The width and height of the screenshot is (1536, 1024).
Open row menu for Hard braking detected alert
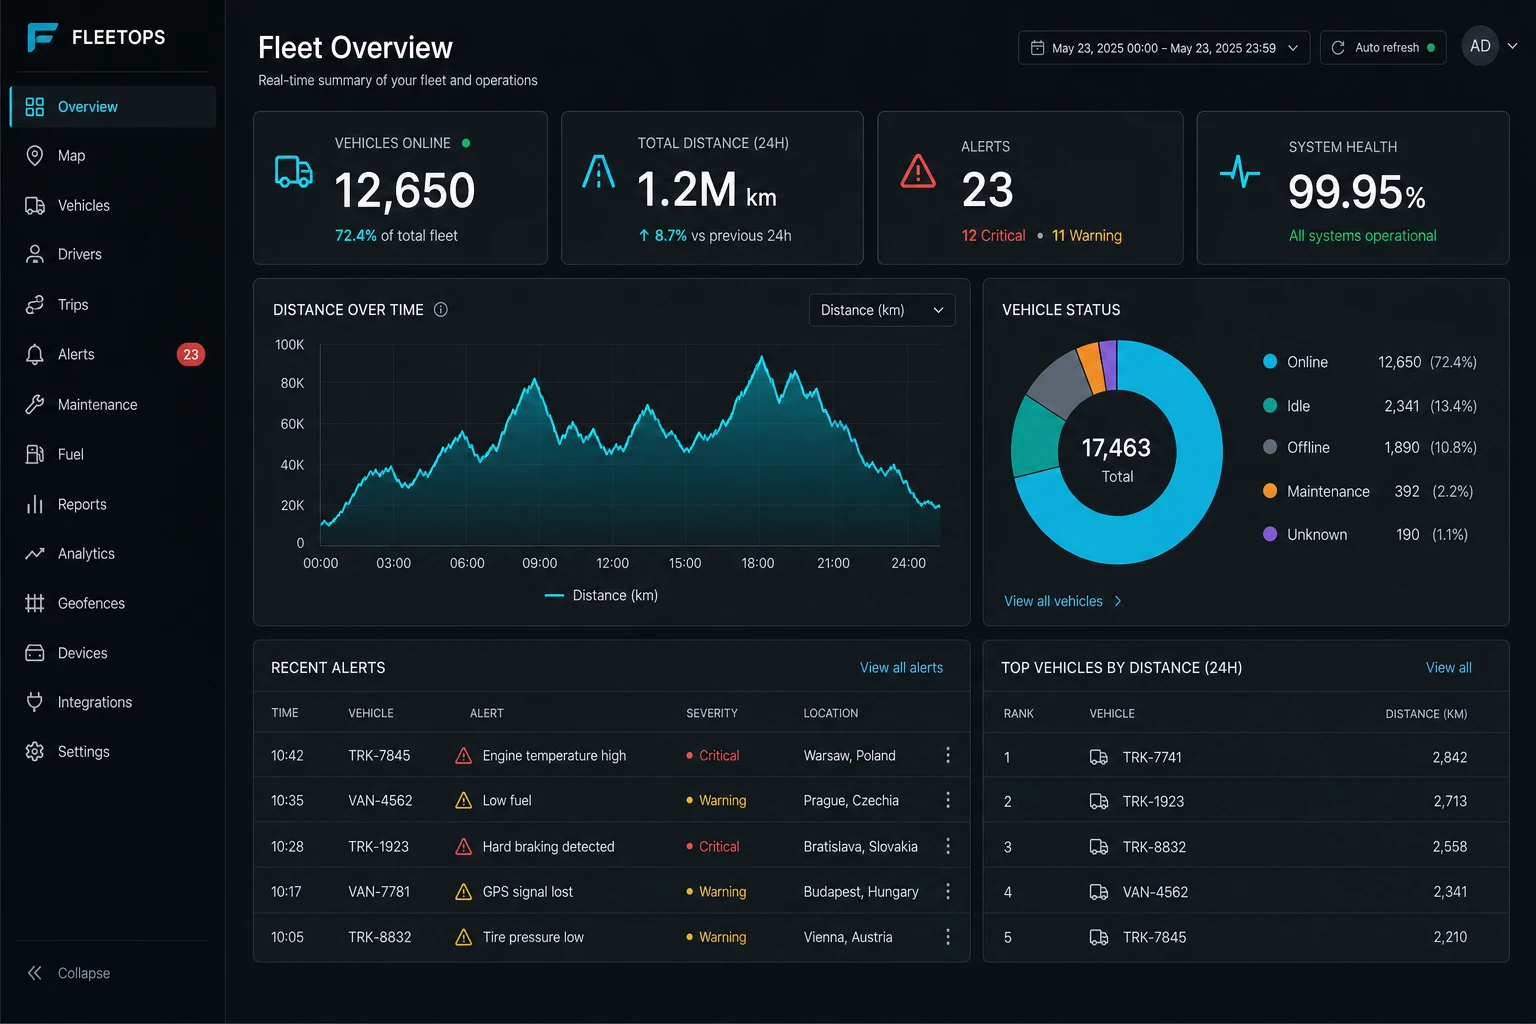point(948,846)
